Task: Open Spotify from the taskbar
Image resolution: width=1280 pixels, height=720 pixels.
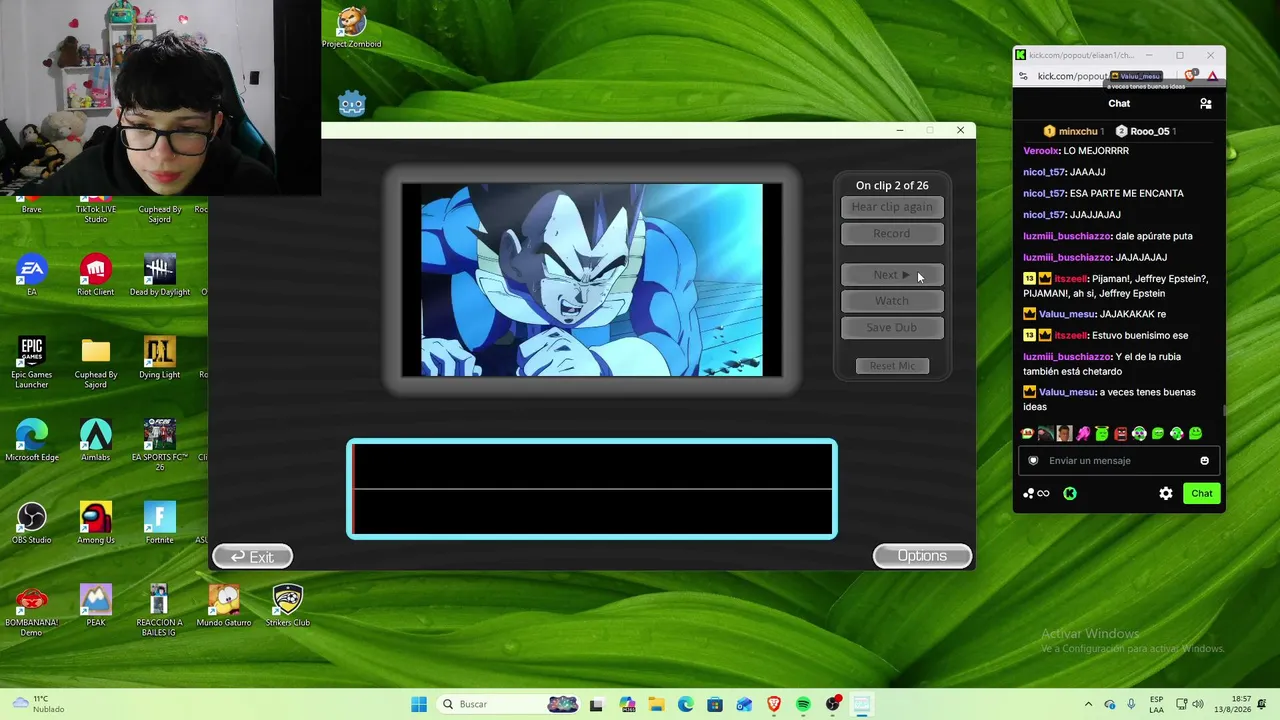Action: [x=803, y=704]
